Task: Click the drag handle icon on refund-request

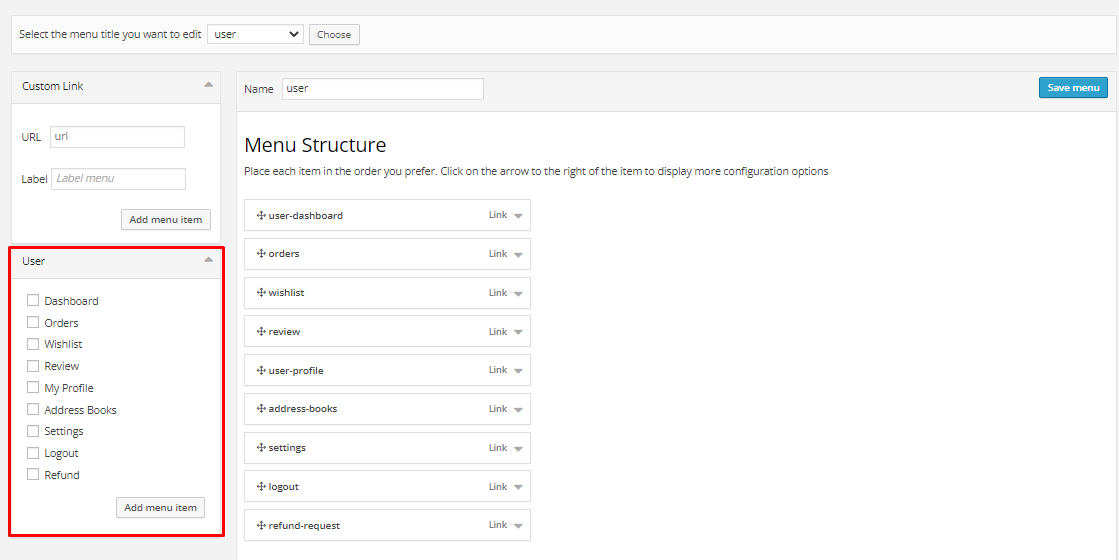Action: [261, 525]
